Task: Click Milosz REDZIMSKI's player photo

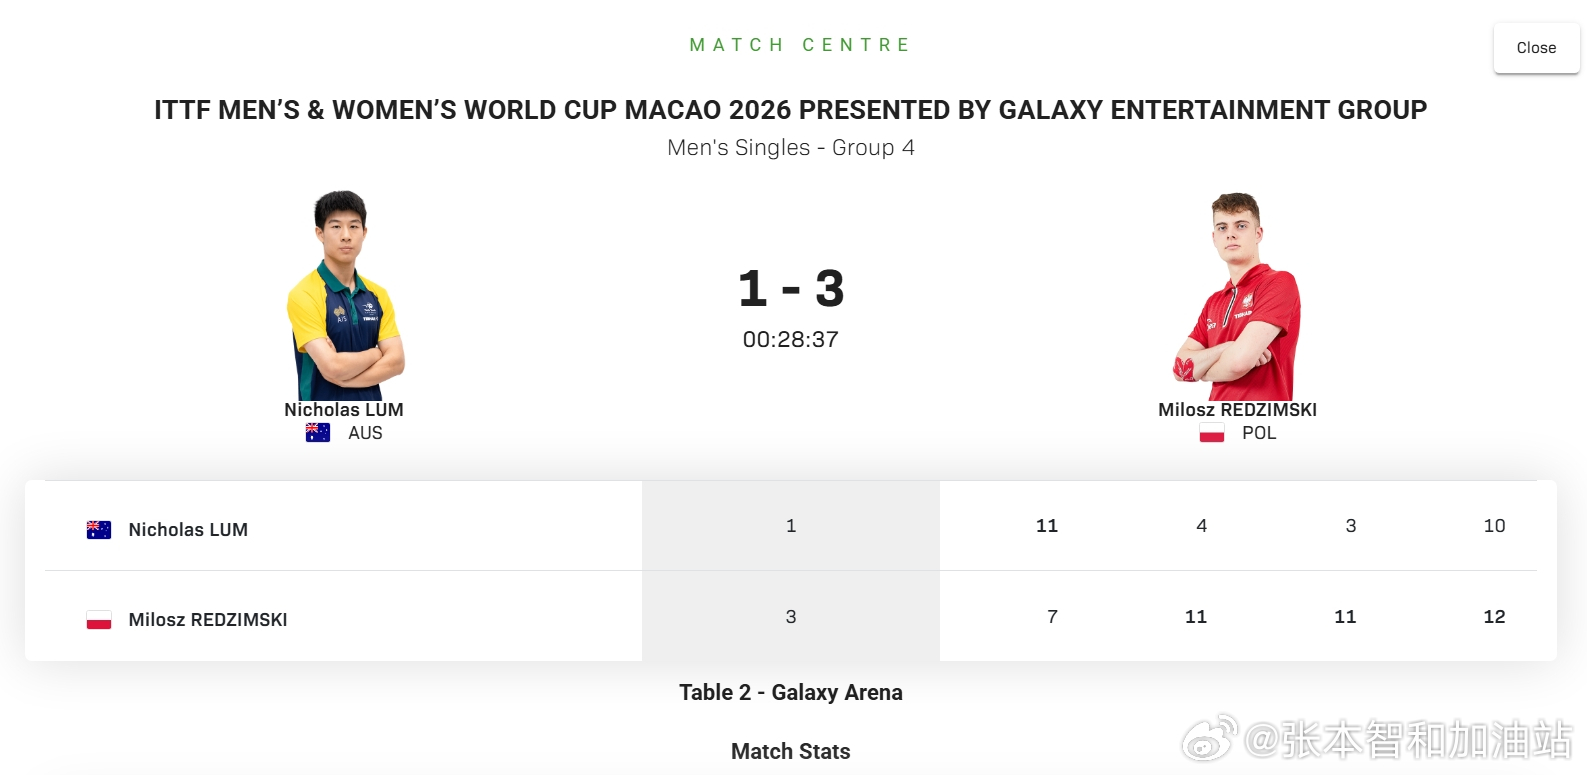Action: click(1238, 297)
